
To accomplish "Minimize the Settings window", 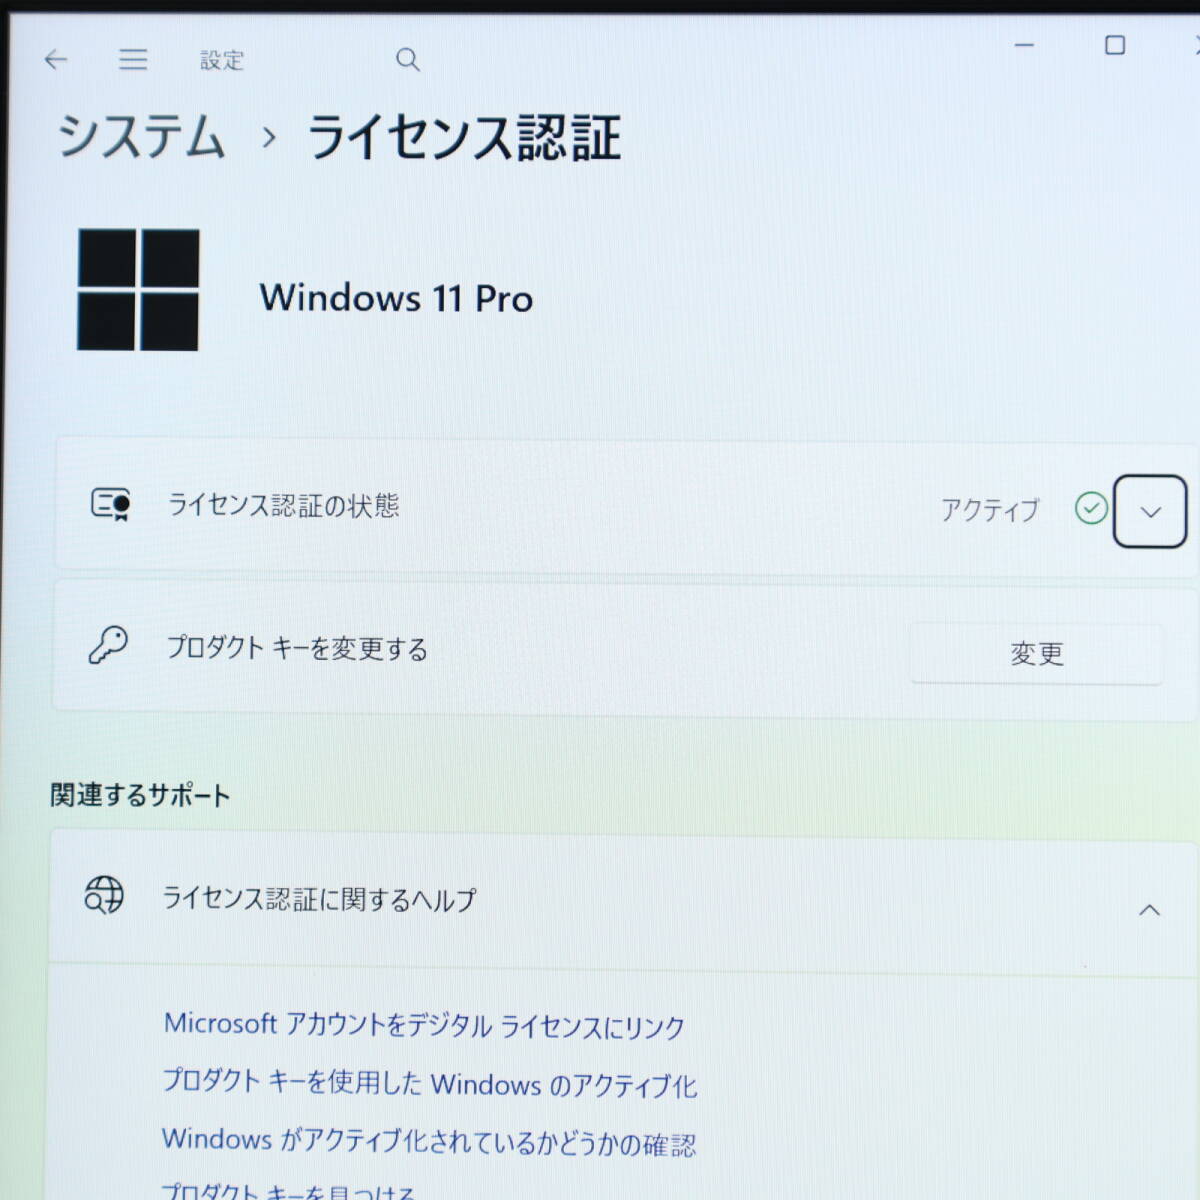I will click(x=1024, y=45).
